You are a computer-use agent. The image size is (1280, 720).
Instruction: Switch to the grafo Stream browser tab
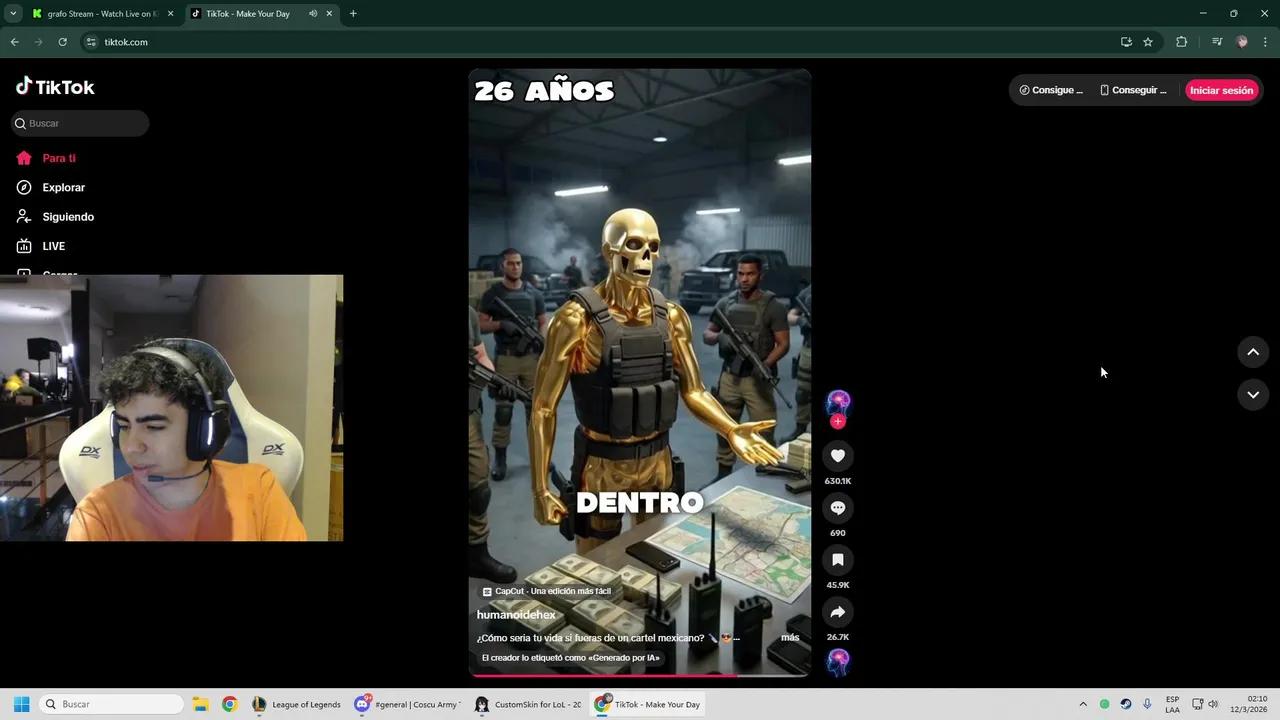pos(98,13)
